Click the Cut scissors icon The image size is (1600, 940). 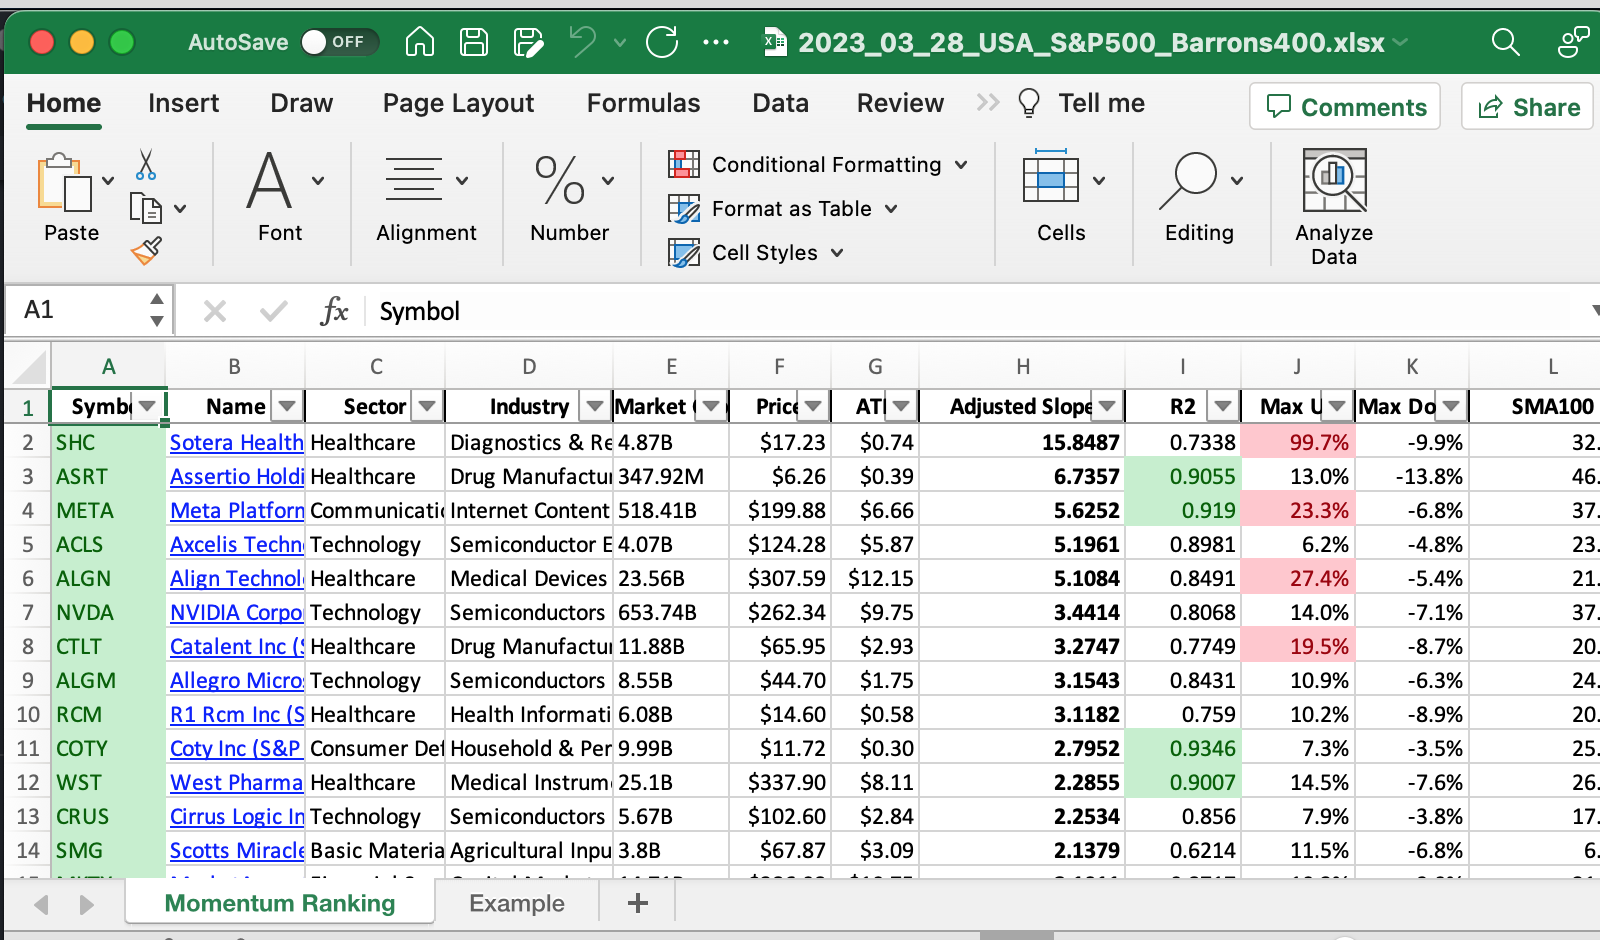coord(146,165)
